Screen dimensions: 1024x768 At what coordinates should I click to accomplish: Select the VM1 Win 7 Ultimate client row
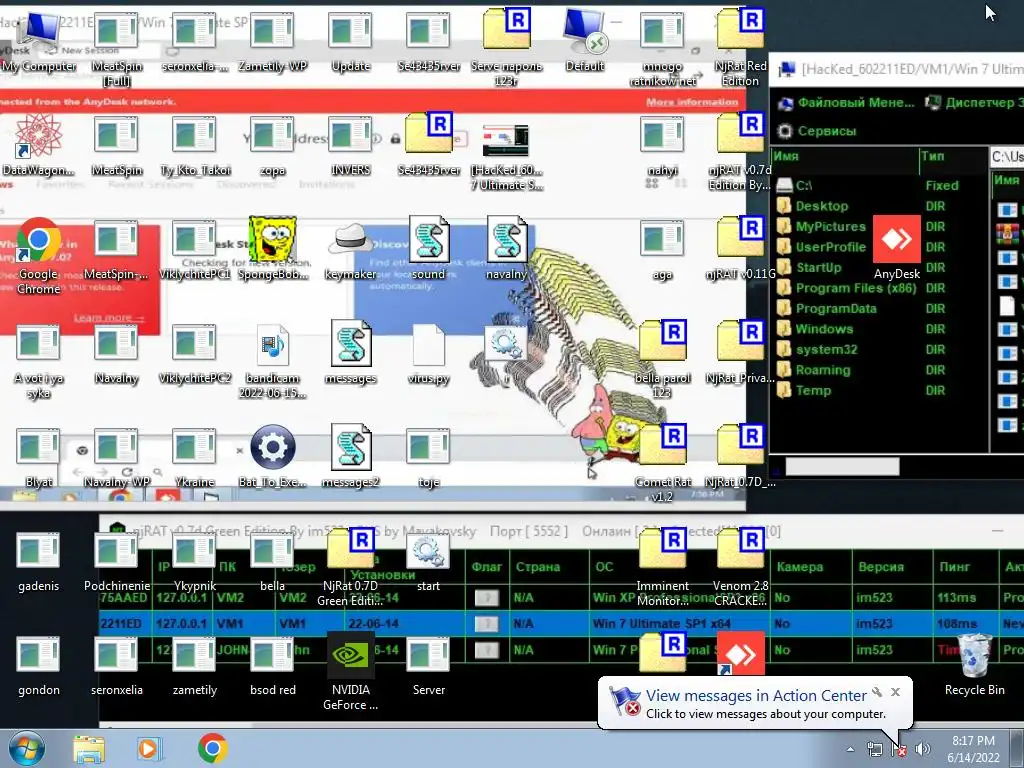click(x=562, y=624)
